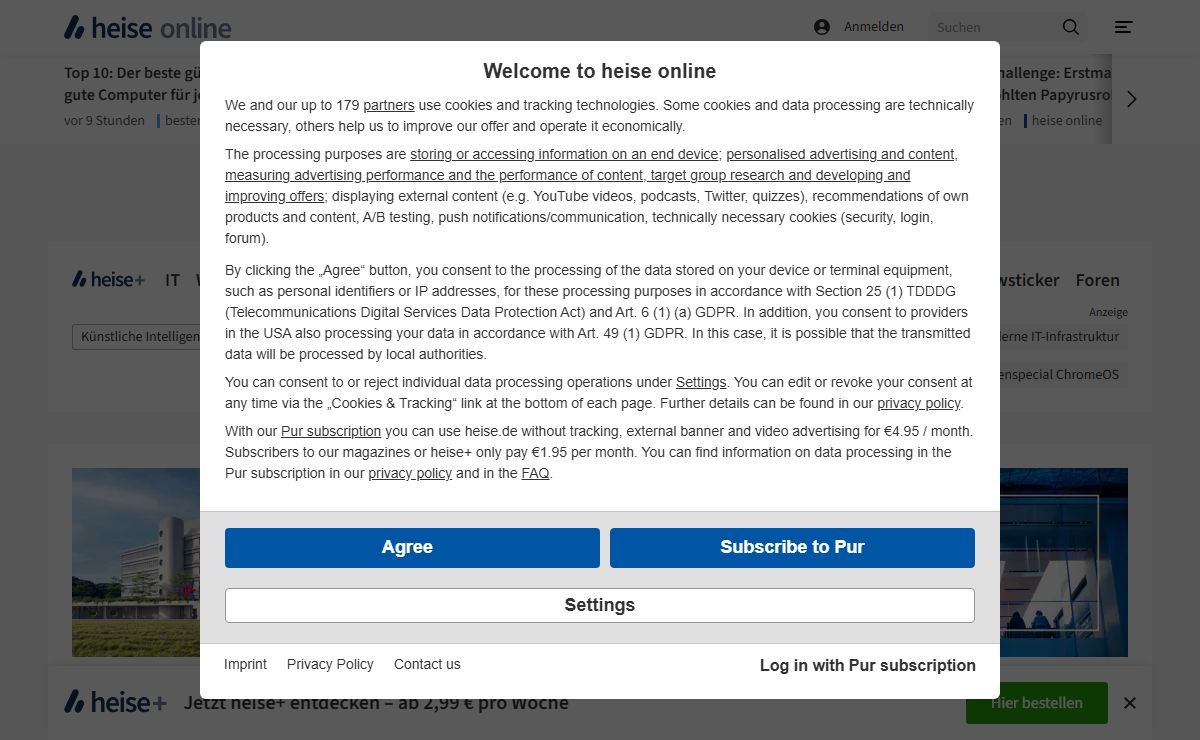Focus the Suchen search field

pos(993,27)
